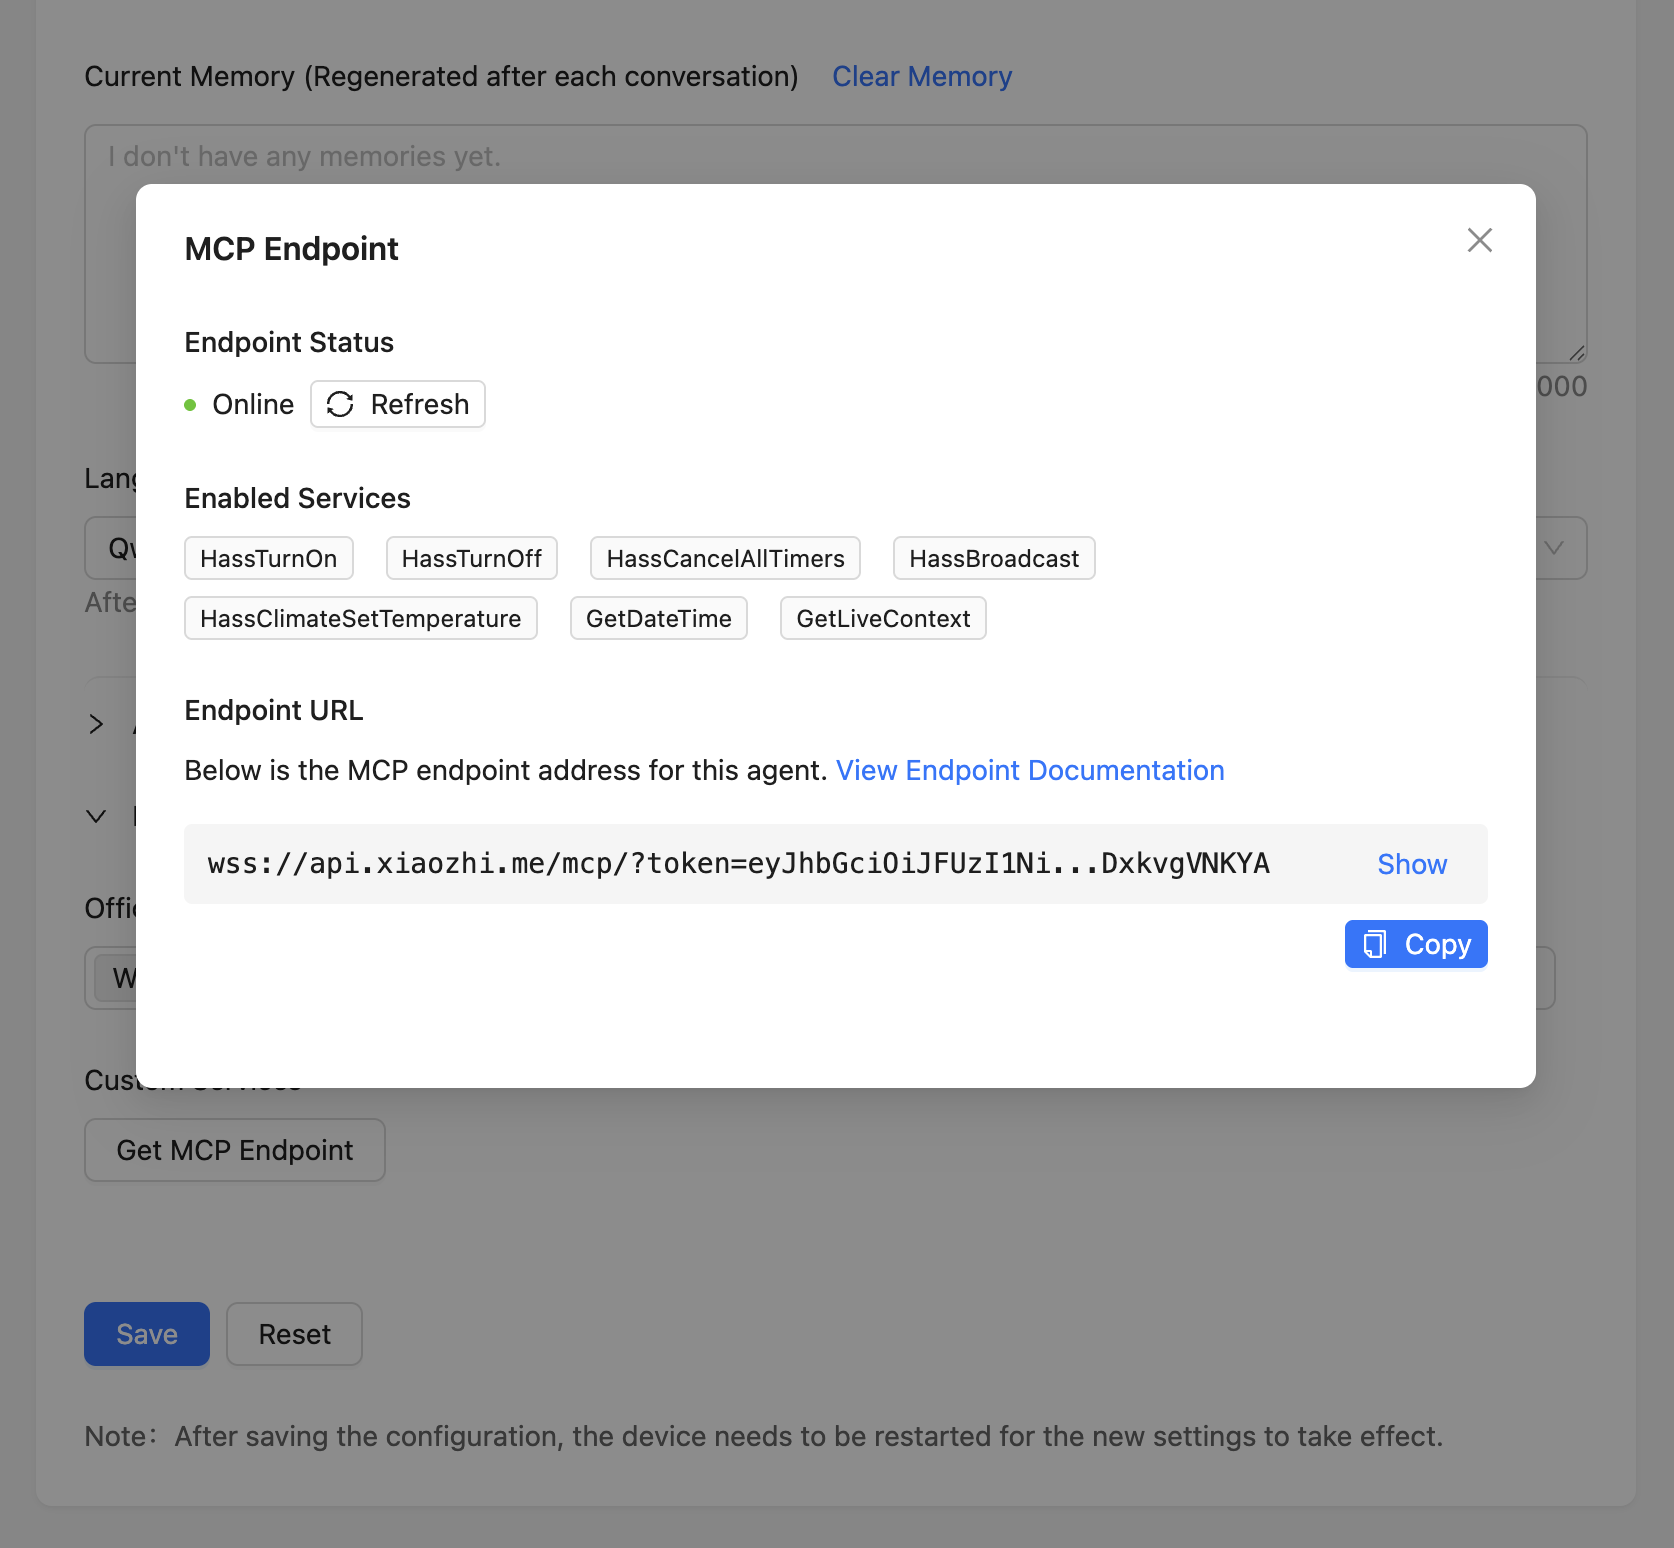Viewport: 1674px width, 1548px height.
Task: Select the HassTurnOn service tag
Action: click(x=268, y=558)
